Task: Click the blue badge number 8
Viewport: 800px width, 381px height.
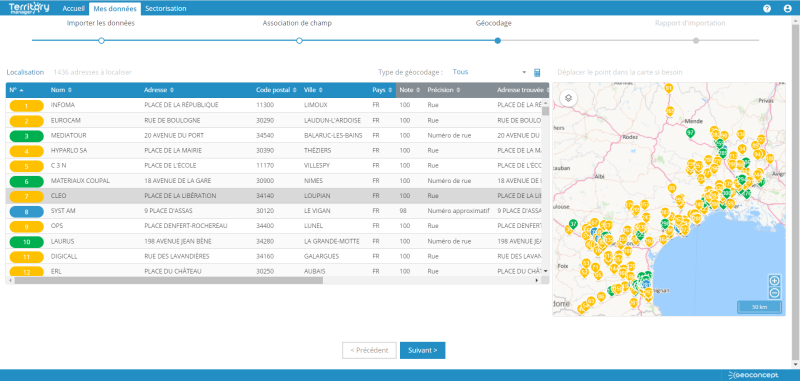Action: point(27,211)
